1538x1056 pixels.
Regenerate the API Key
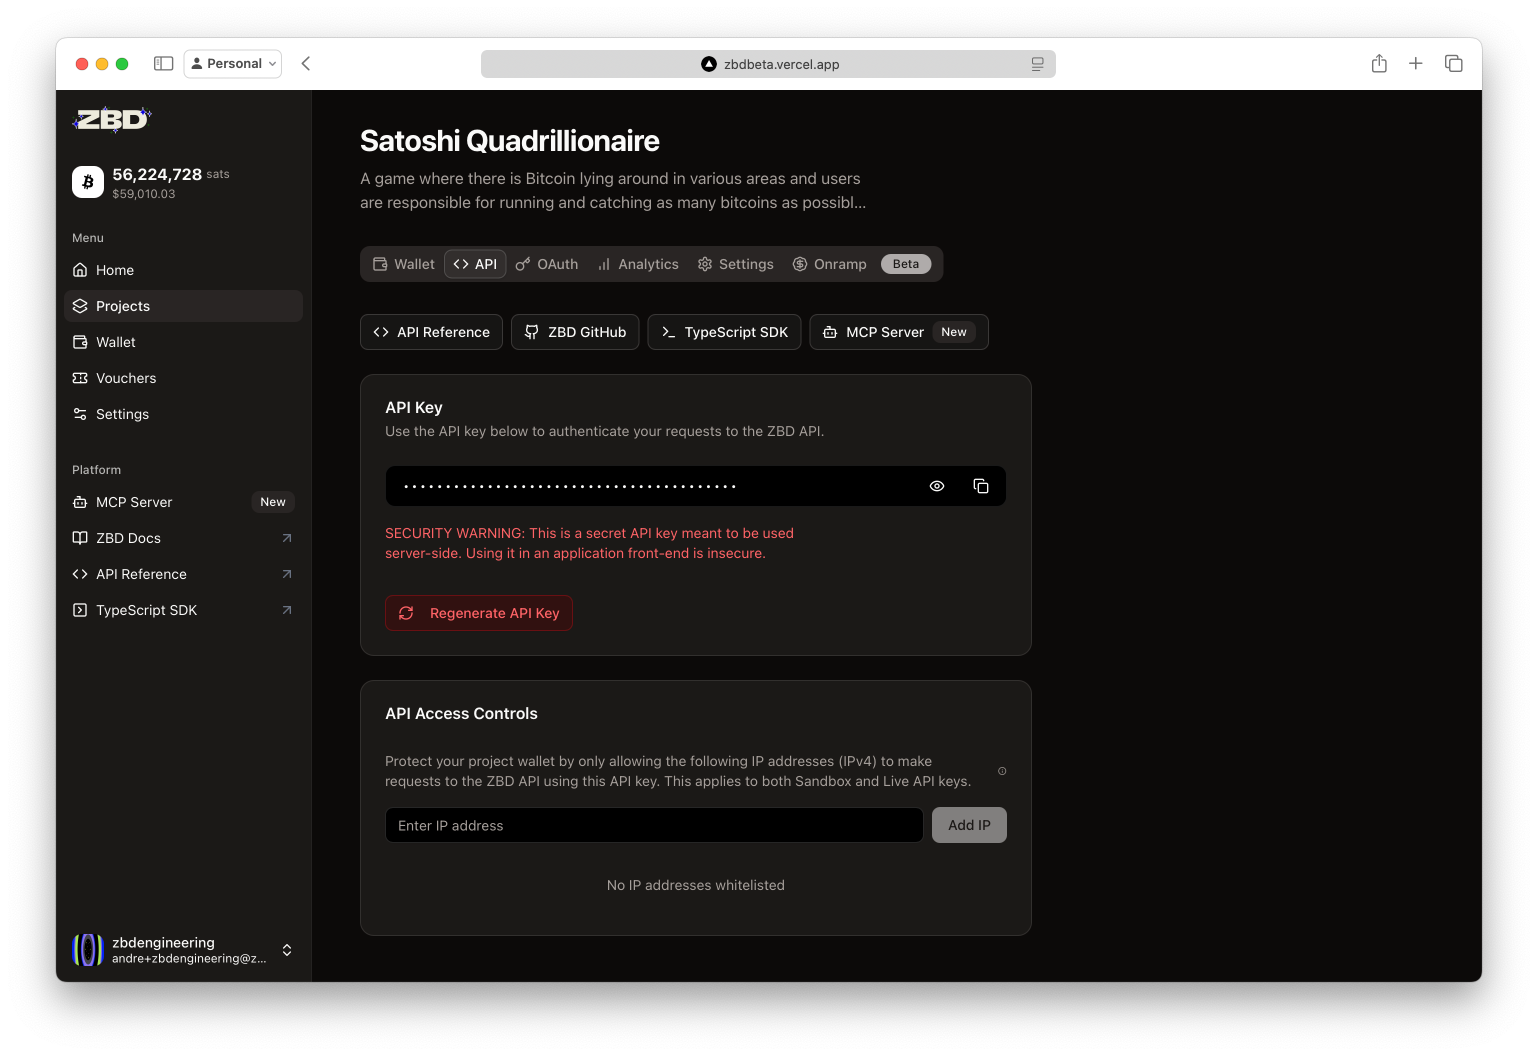pos(479,613)
